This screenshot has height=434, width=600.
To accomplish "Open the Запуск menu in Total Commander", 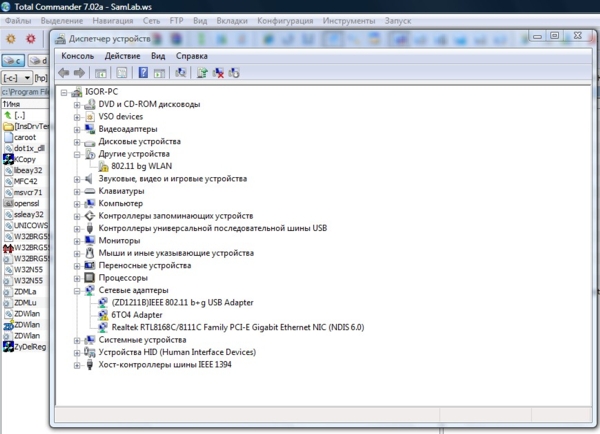I will 398,21.
